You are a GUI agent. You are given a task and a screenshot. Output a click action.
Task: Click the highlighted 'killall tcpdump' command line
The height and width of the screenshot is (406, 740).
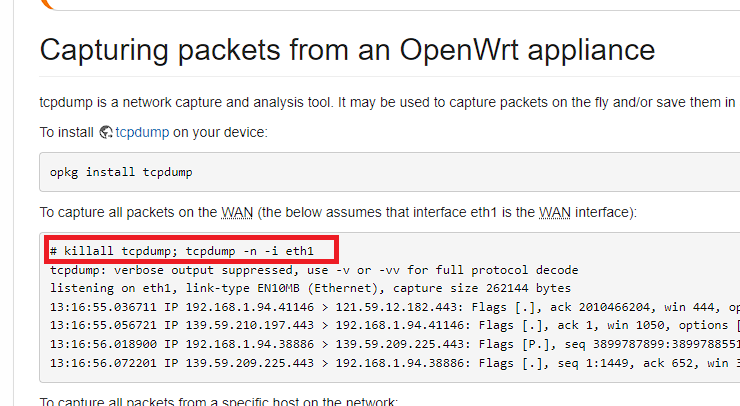[x=182, y=251]
